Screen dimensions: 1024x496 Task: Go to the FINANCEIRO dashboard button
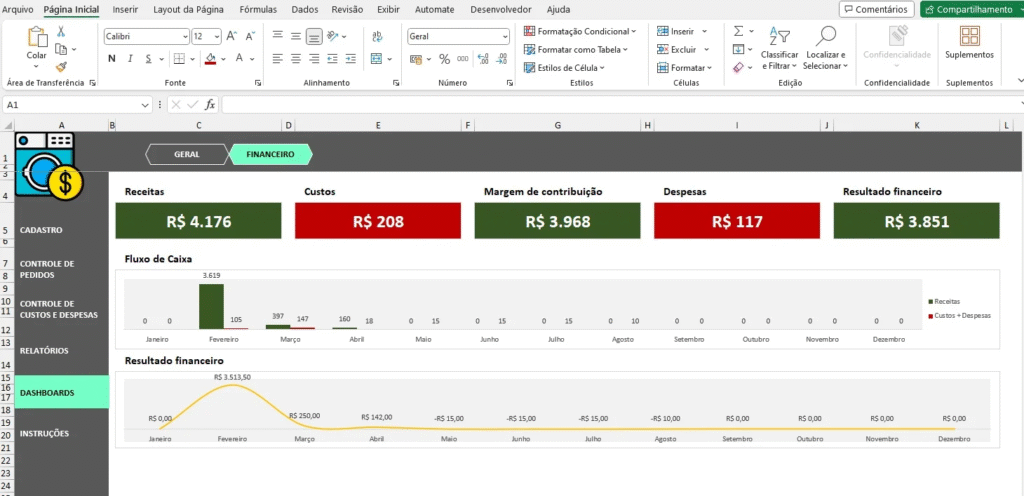click(x=270, y=155)
